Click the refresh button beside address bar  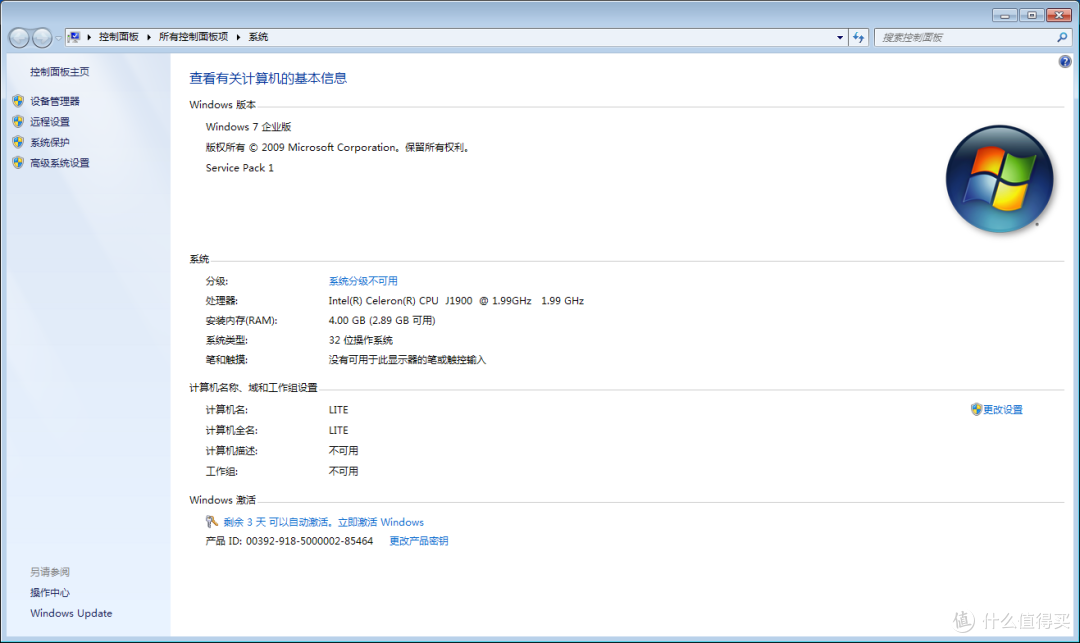point(859,37)
